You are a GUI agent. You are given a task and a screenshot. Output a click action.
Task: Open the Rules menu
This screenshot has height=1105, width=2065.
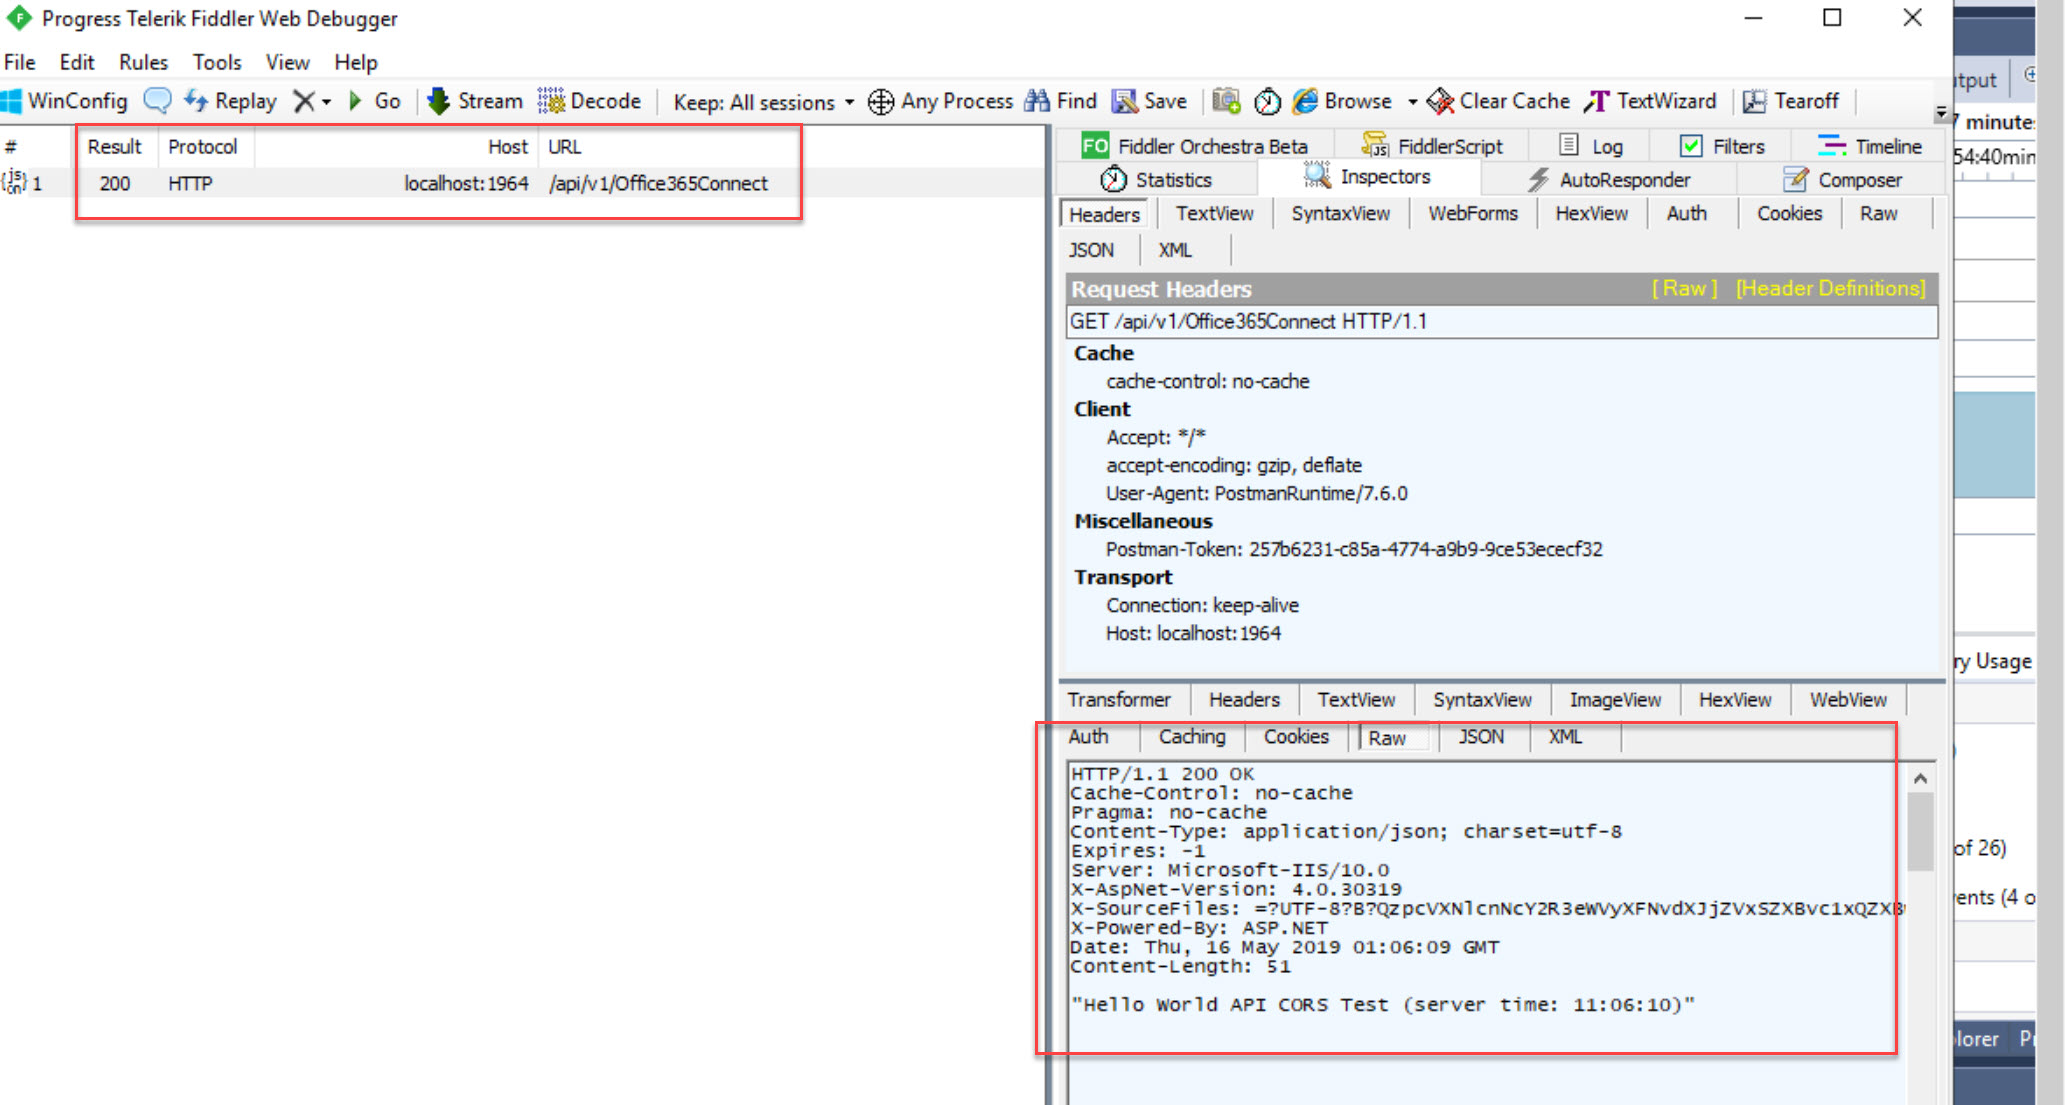[x=143, y=62]
